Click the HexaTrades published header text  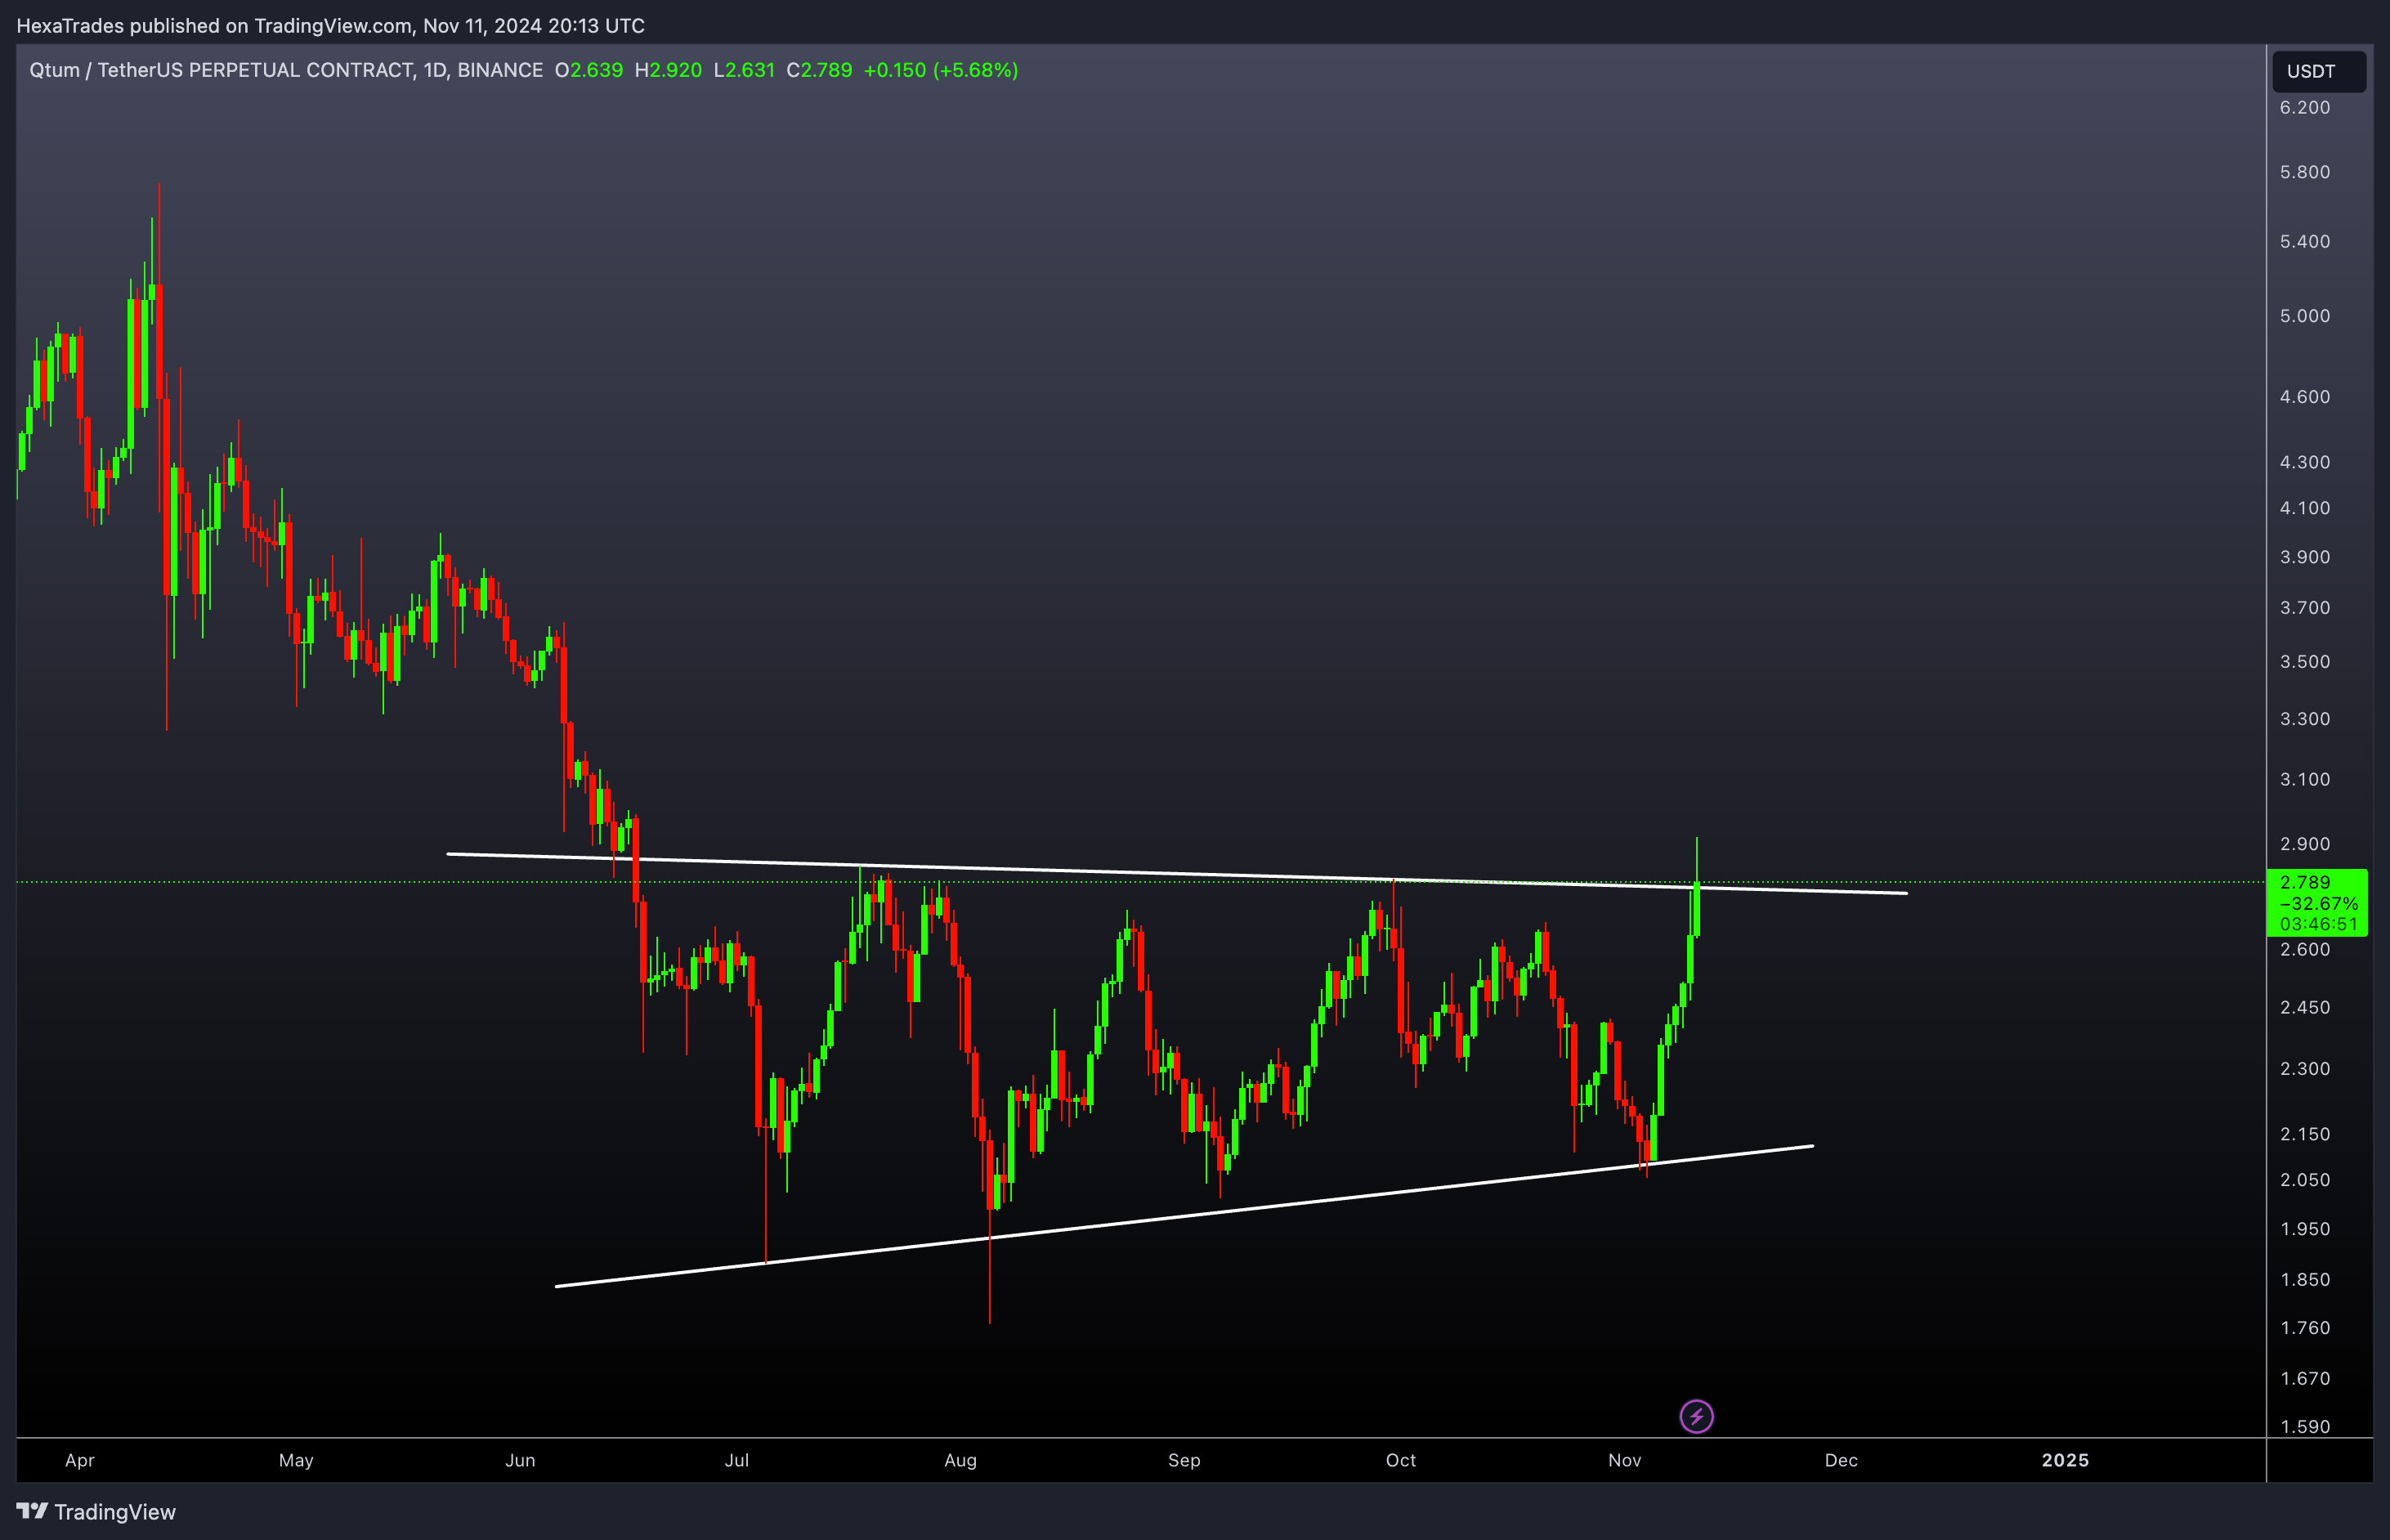click(330, 25)
